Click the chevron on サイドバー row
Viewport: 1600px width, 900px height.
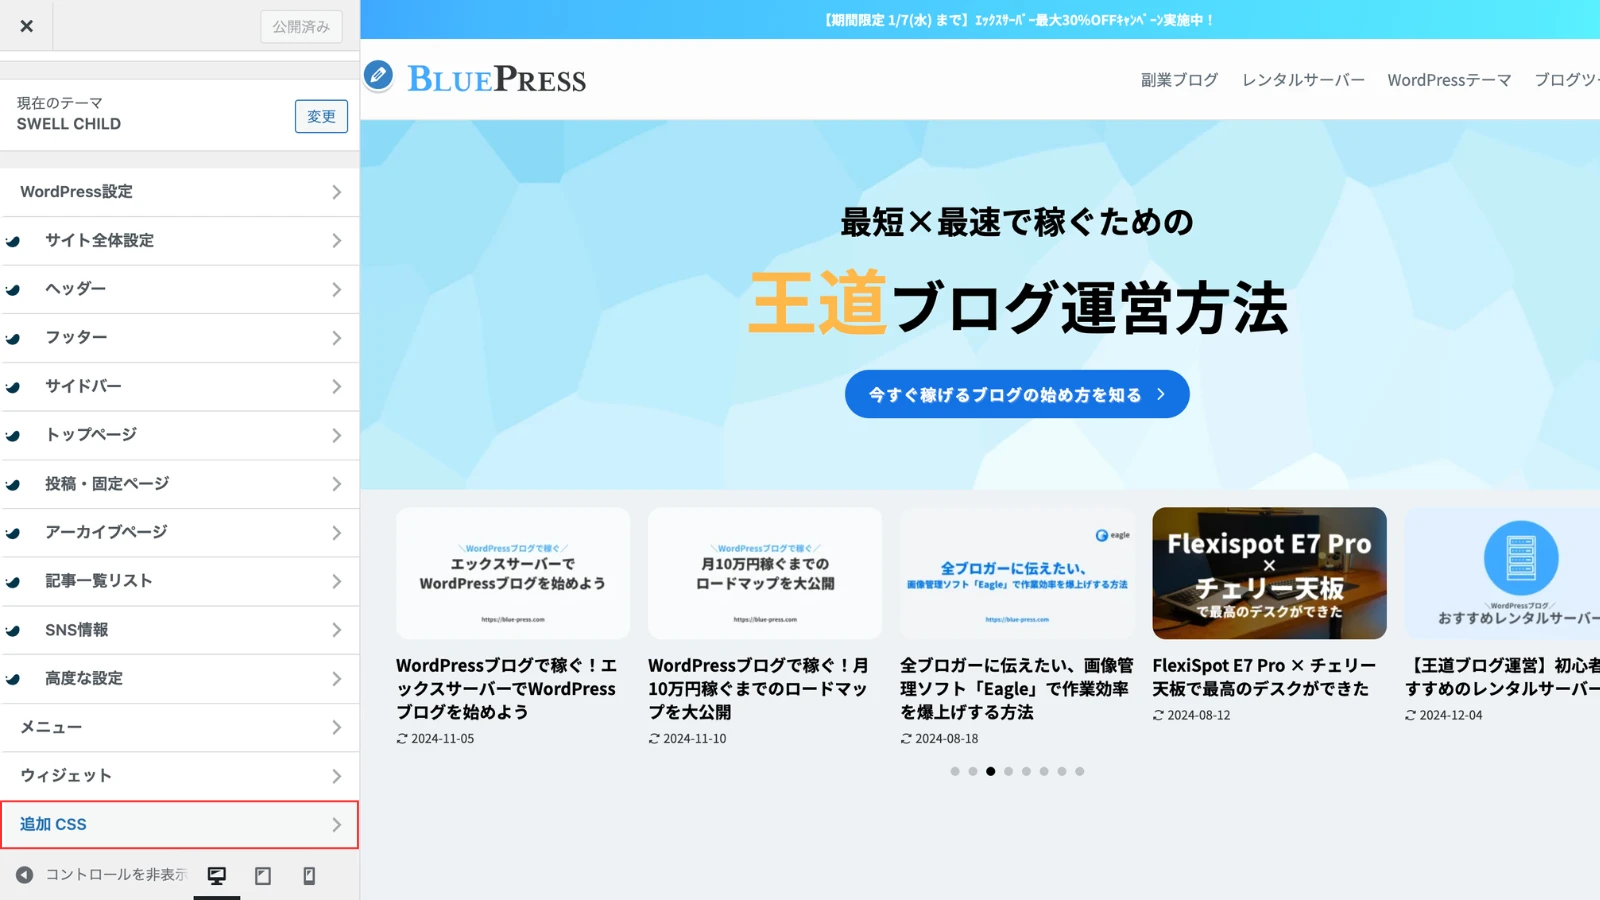337,387
